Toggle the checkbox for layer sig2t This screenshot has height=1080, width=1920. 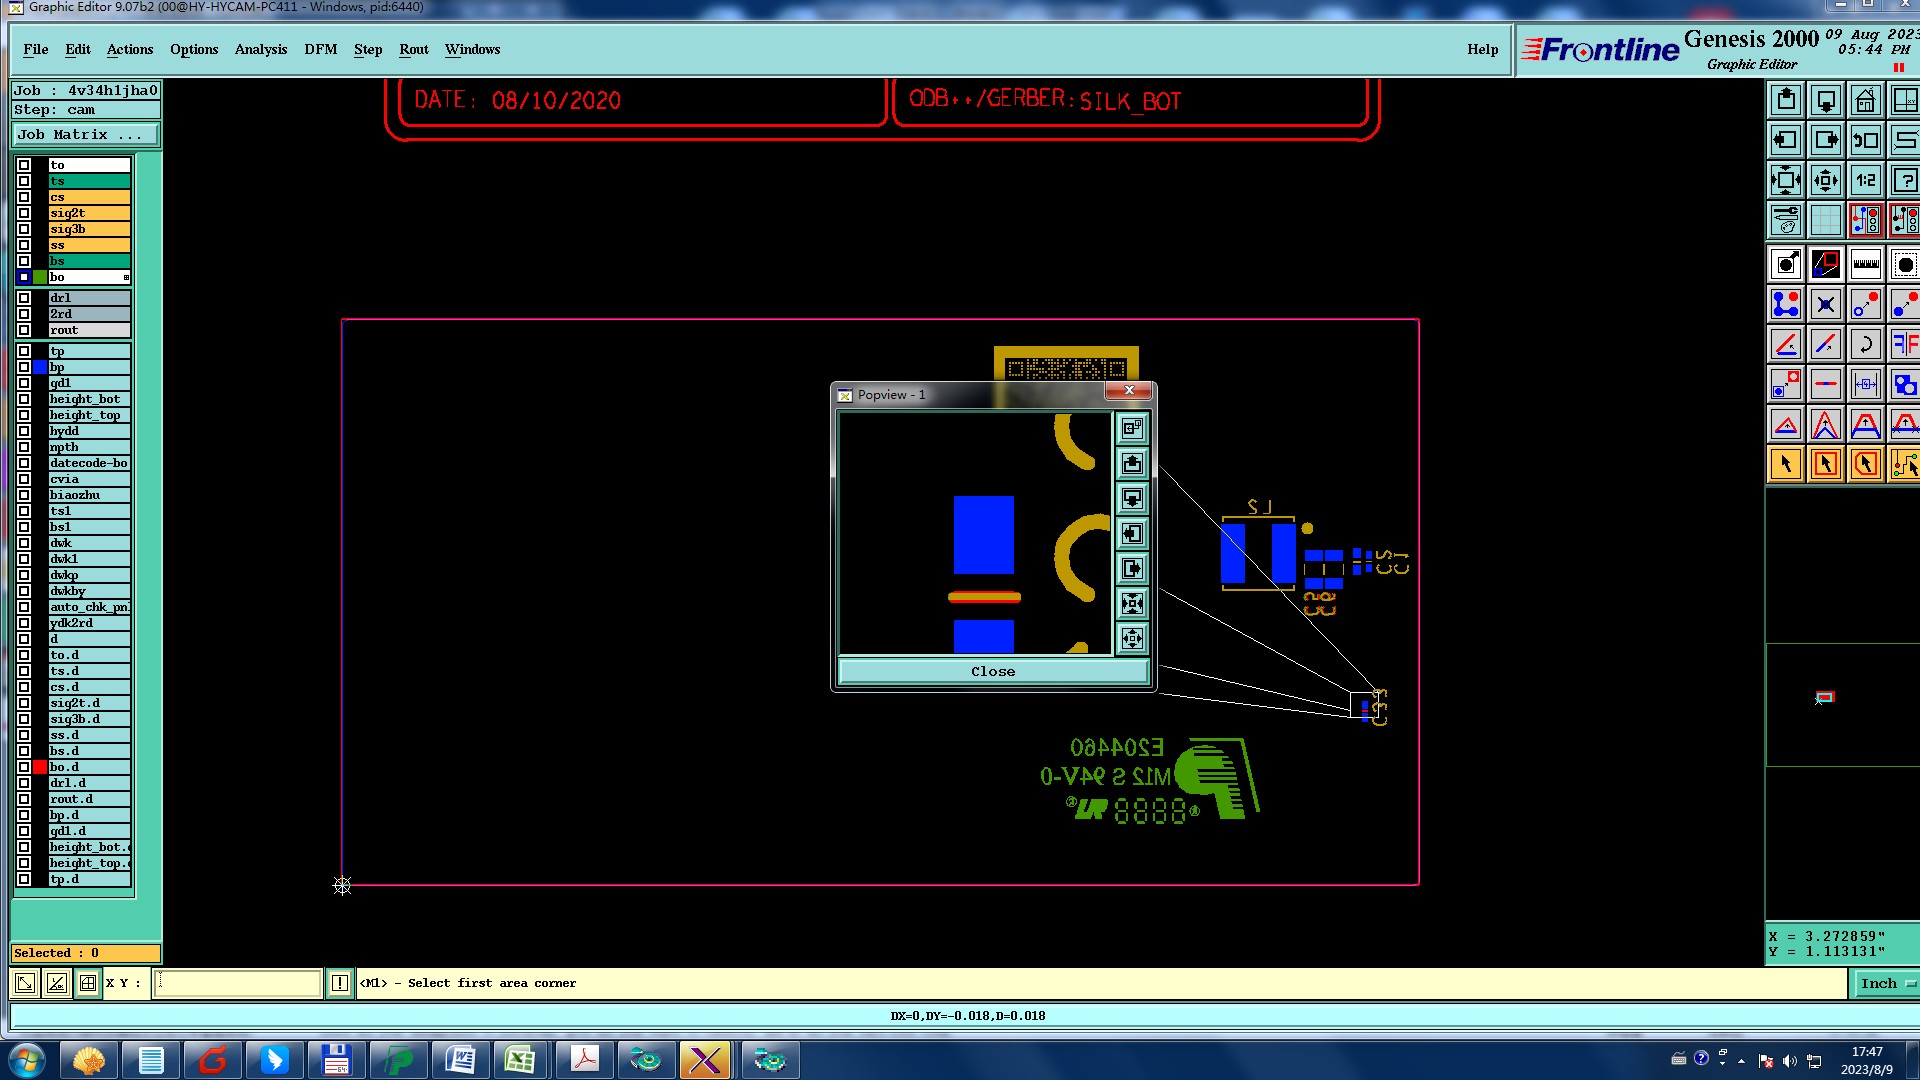[x=24, y=213]
